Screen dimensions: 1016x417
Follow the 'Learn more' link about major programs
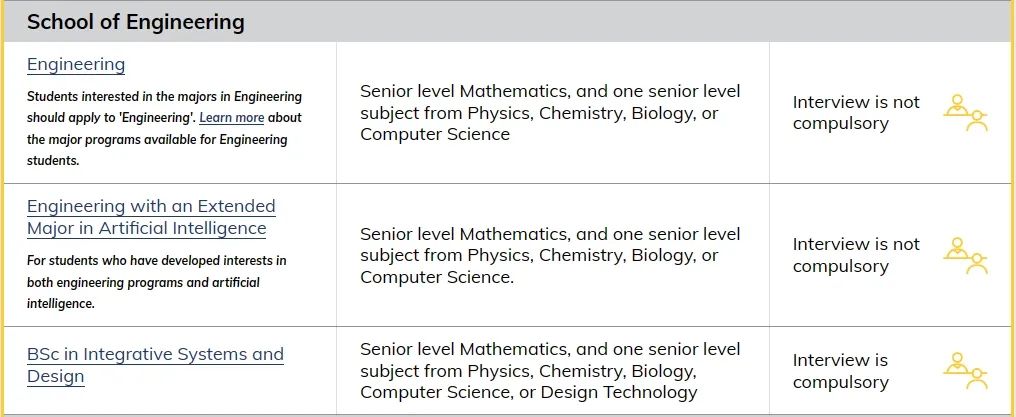[232, 118]
